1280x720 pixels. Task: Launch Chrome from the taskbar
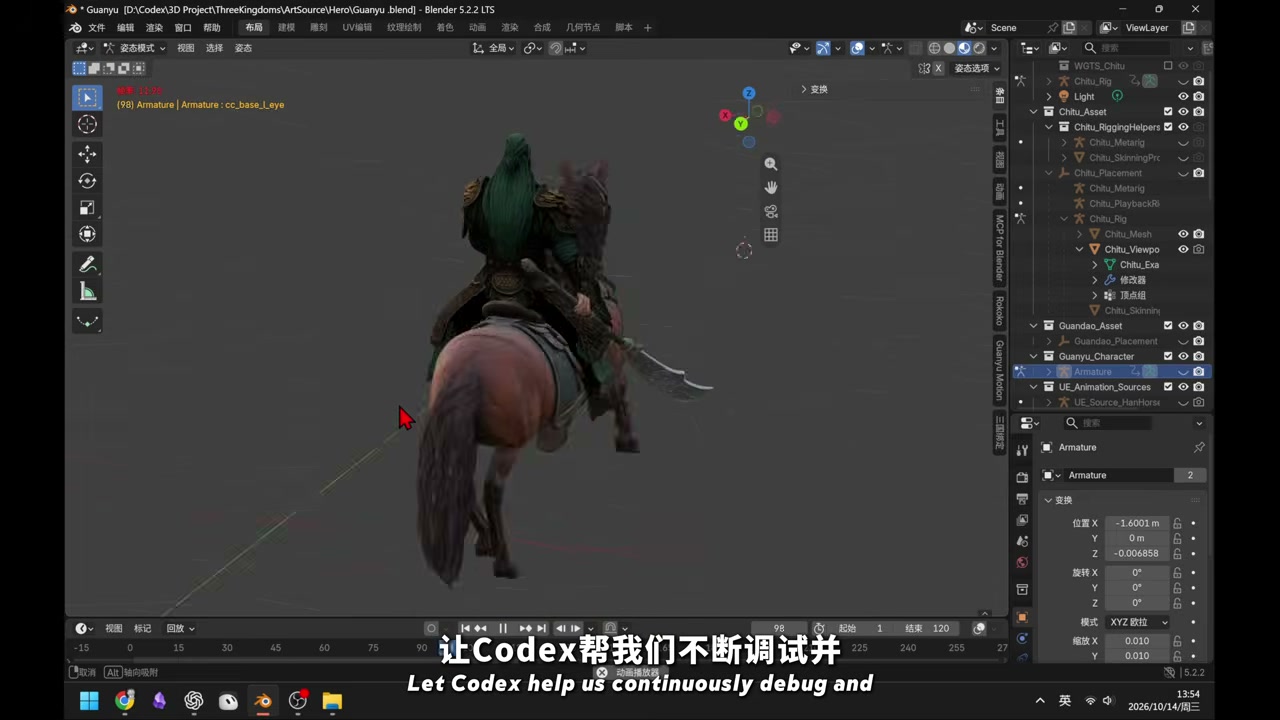click(x=124, y=701)
